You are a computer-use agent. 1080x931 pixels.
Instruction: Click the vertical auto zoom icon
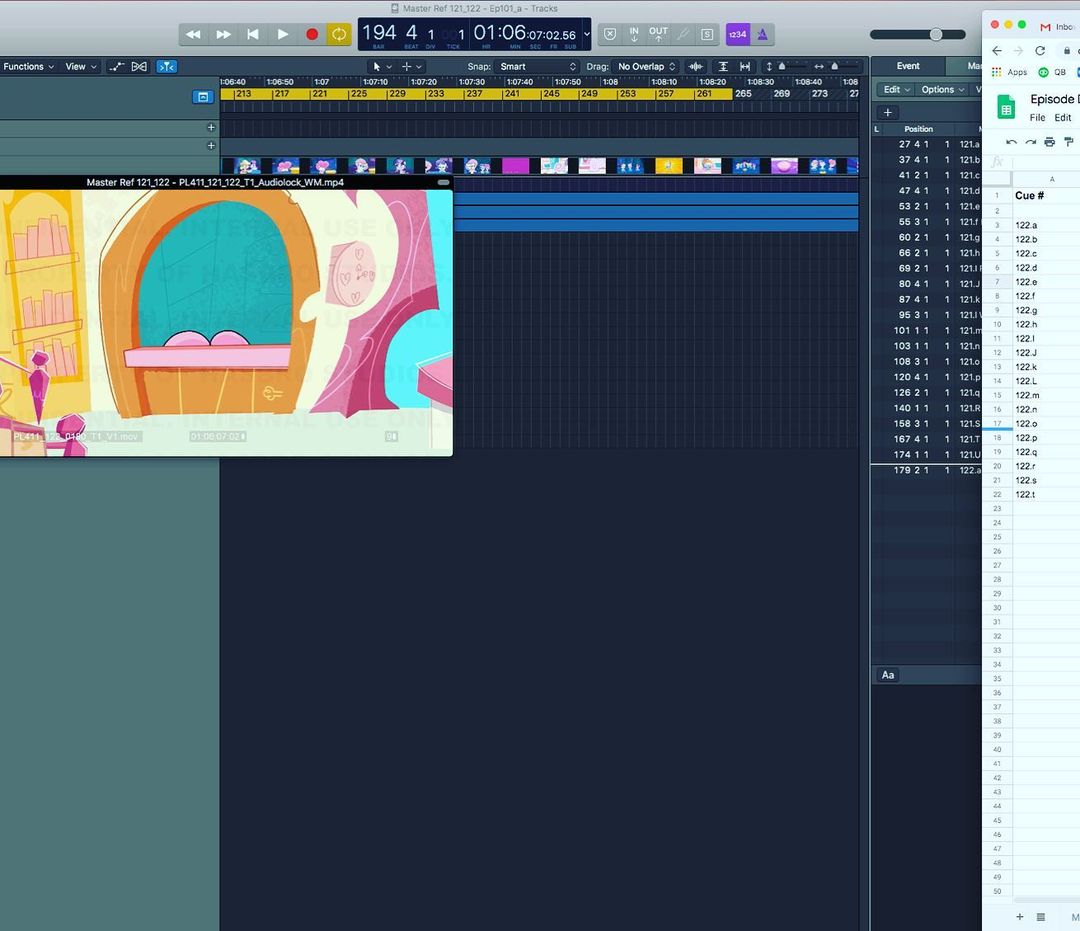click(x=723, y=67)
